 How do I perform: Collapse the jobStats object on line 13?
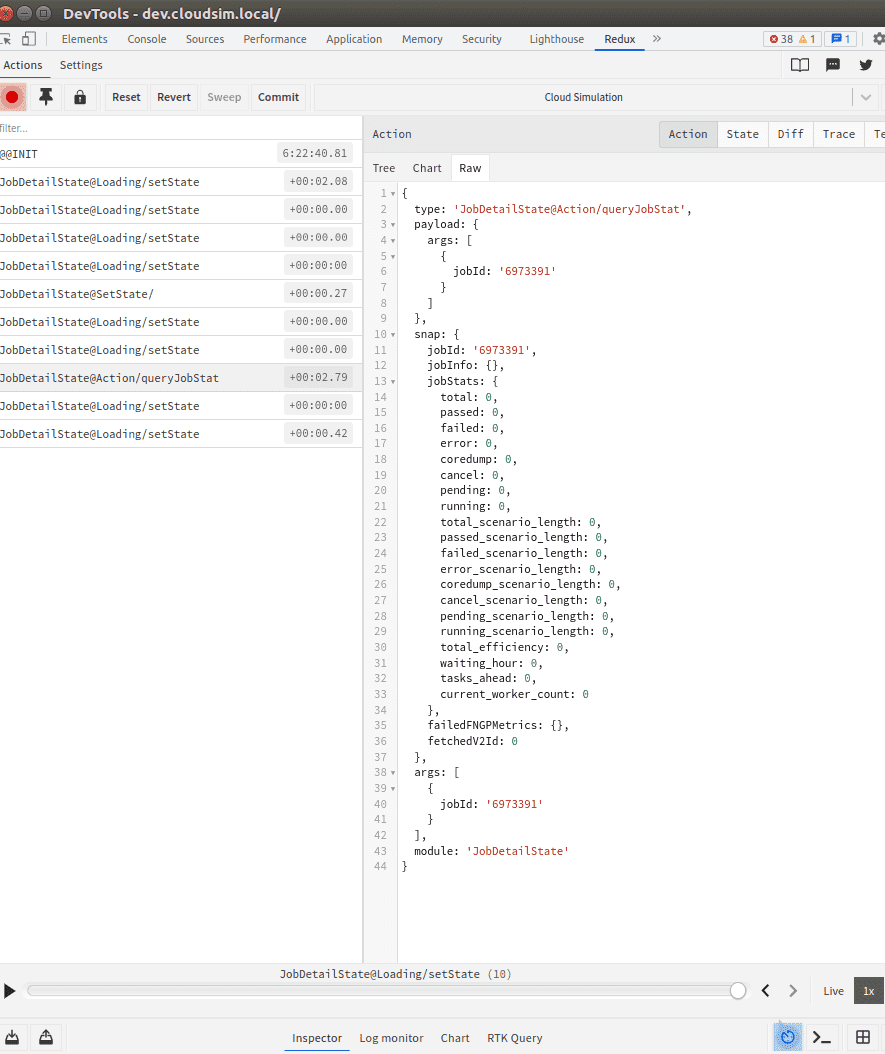coord(393,381)
